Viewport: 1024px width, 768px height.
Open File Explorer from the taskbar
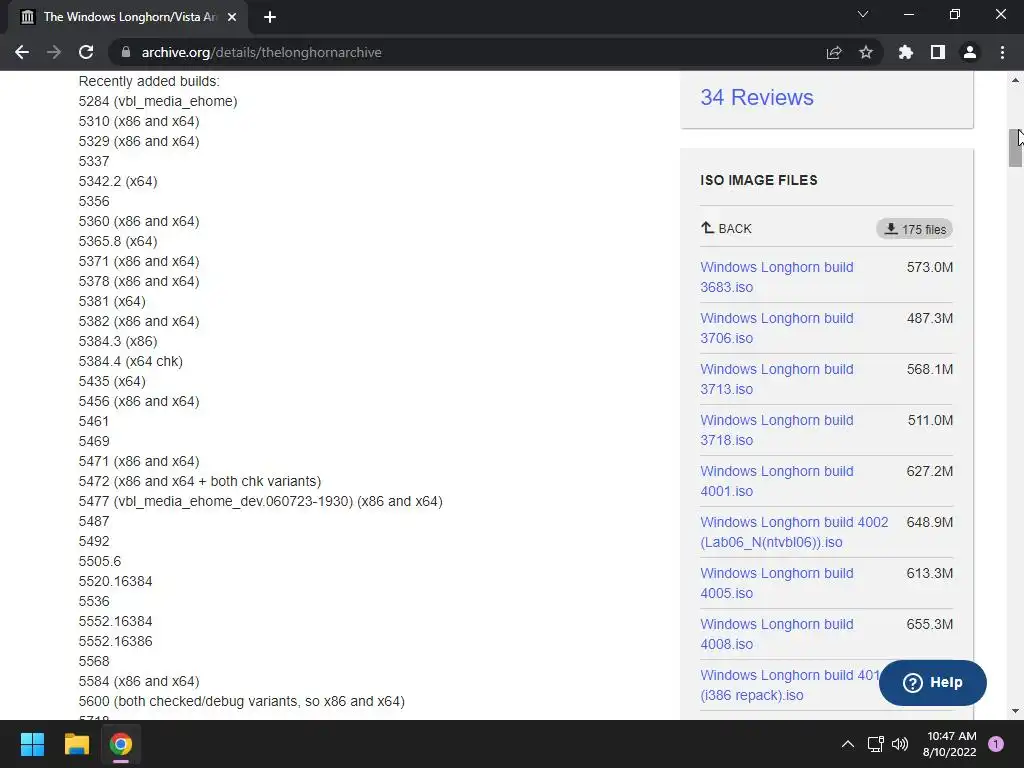tap(76, 744)
